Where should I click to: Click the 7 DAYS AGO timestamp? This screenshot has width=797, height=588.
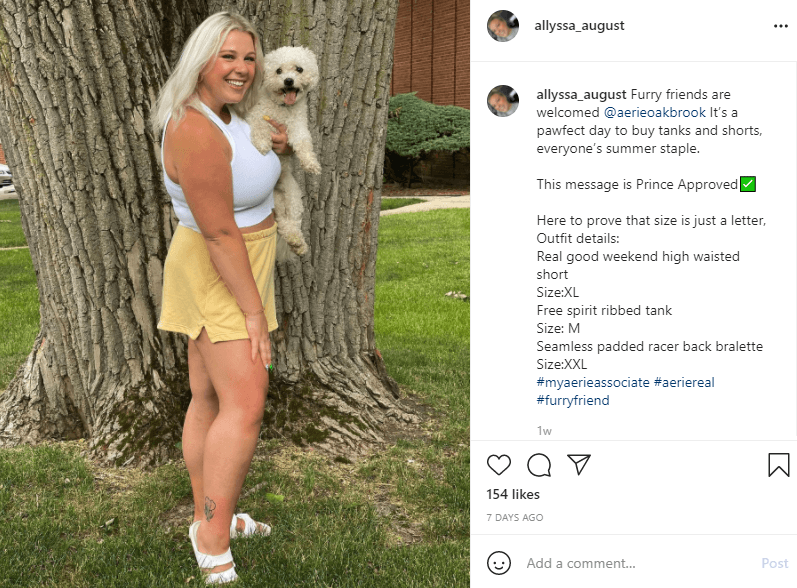pos(514,517)
